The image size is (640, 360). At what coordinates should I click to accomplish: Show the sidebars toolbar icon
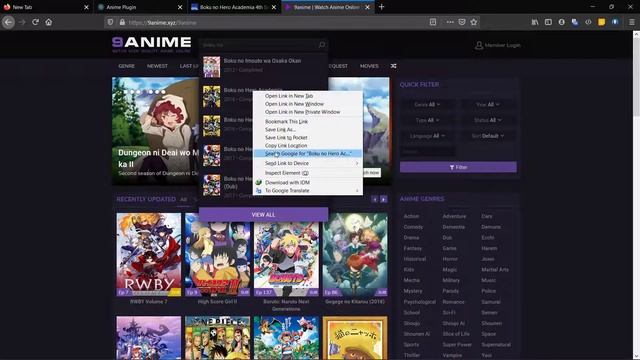pyautogui.click(x=548, y=22)
